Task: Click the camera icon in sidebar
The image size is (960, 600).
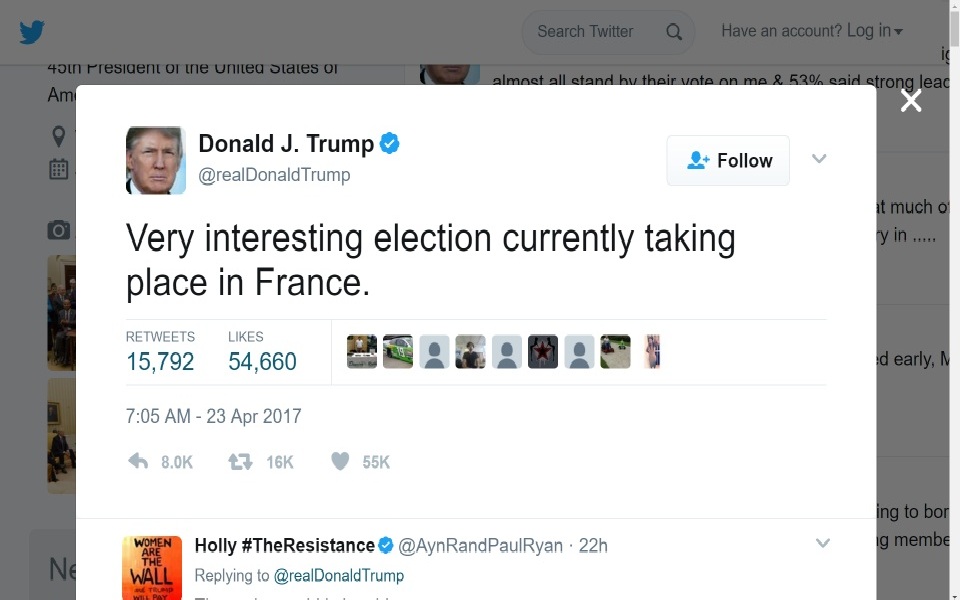Action: tap(59, 230)
